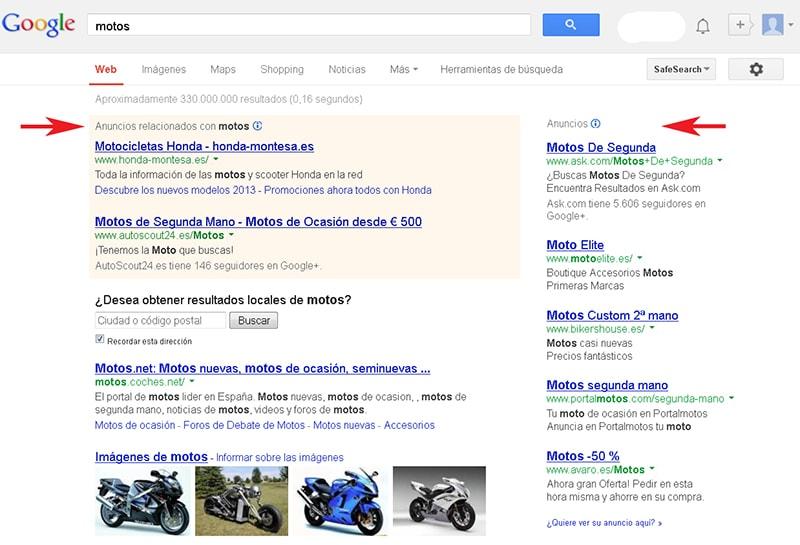Open the white motorcycle thumbnail

coord(439,501)
